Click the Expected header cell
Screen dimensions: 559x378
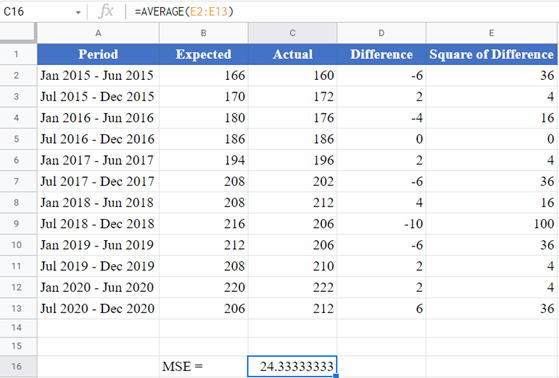(204, 54)
